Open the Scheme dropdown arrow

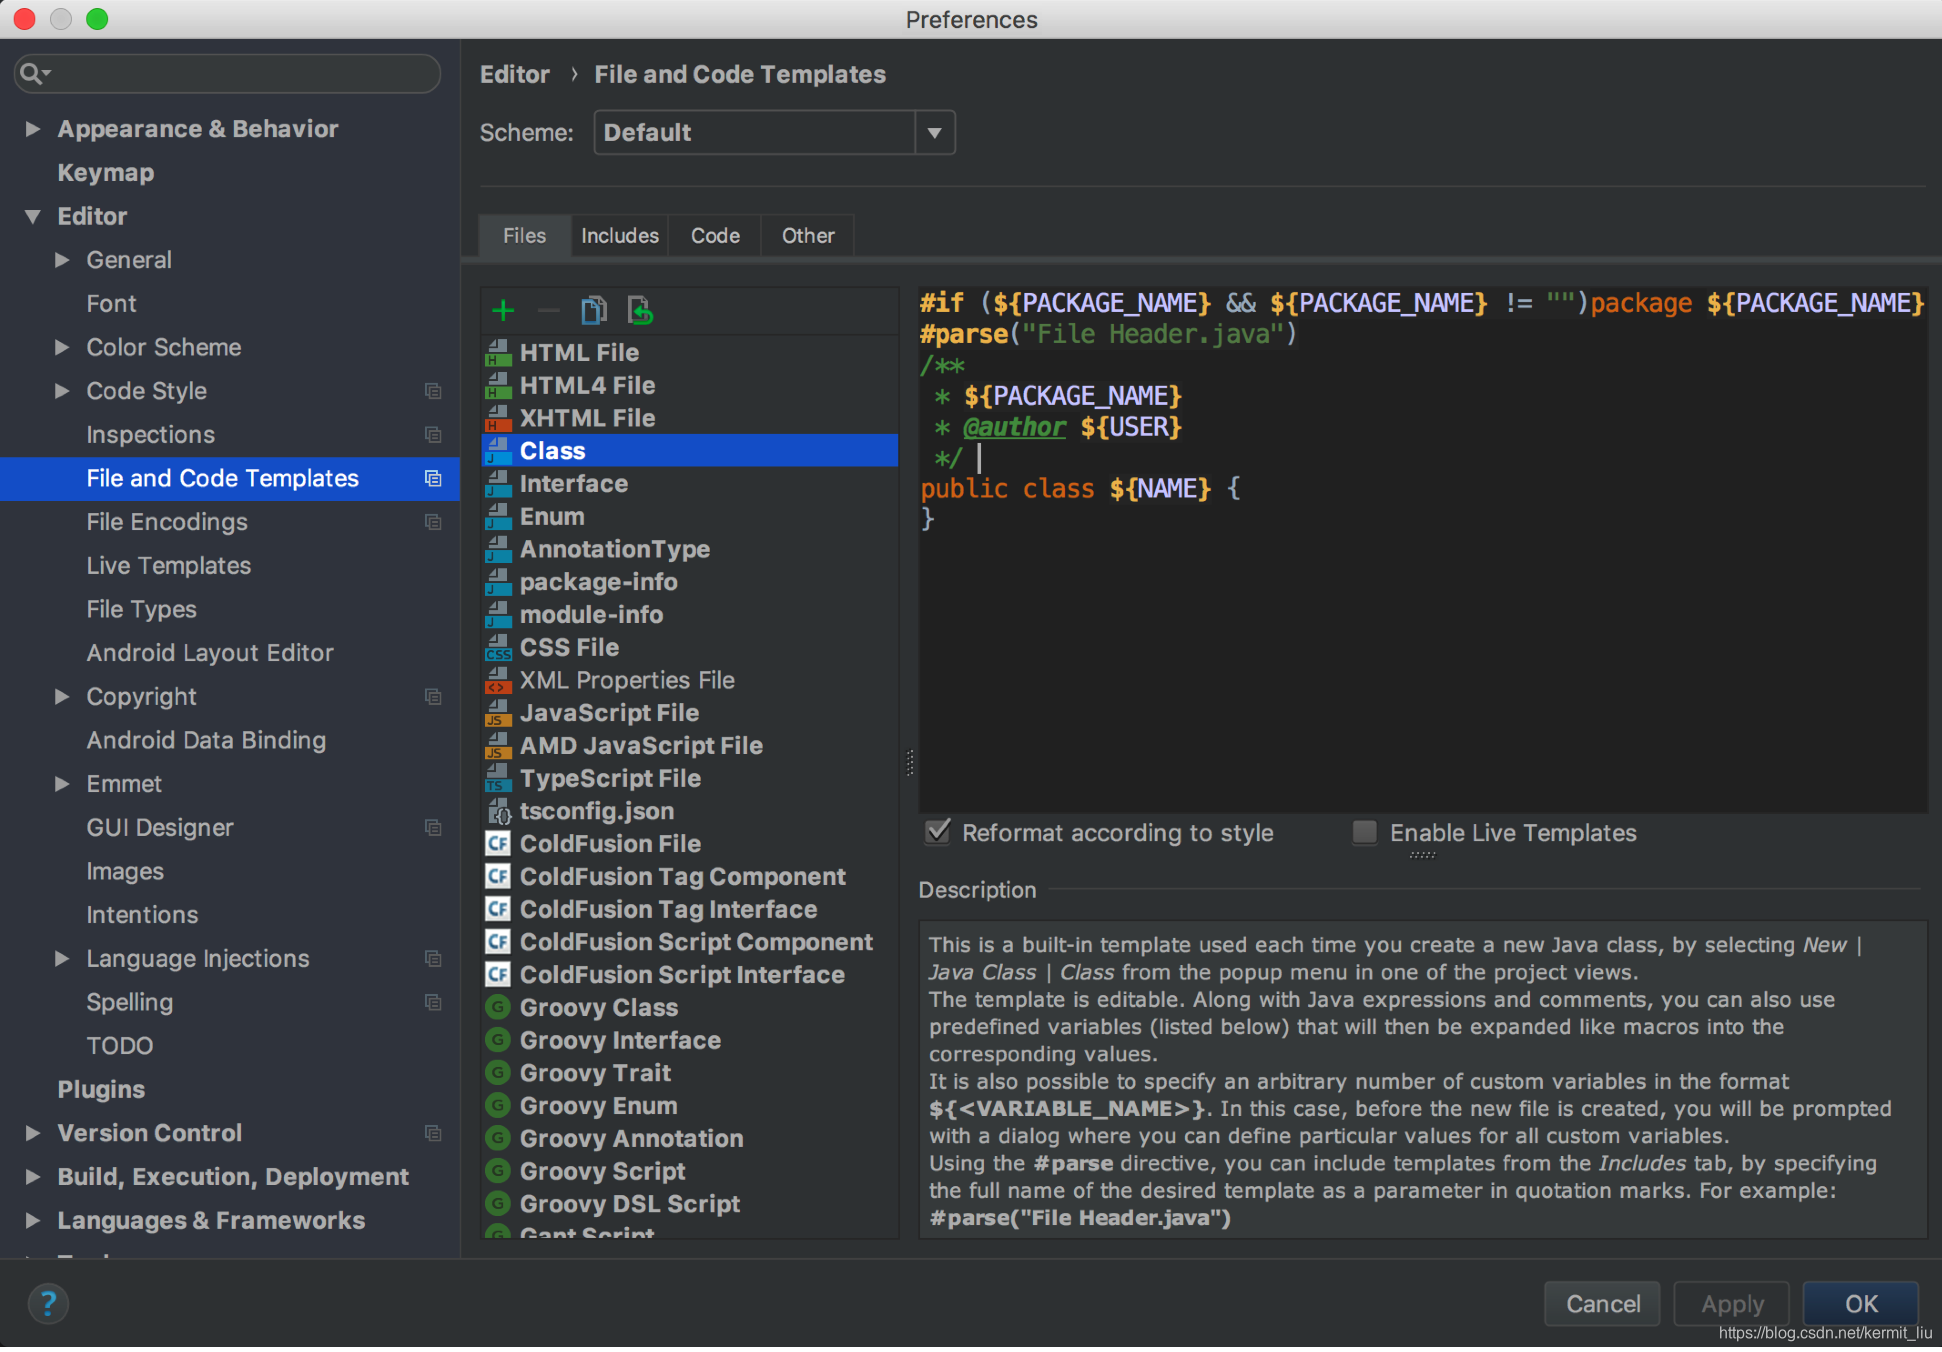934,133
